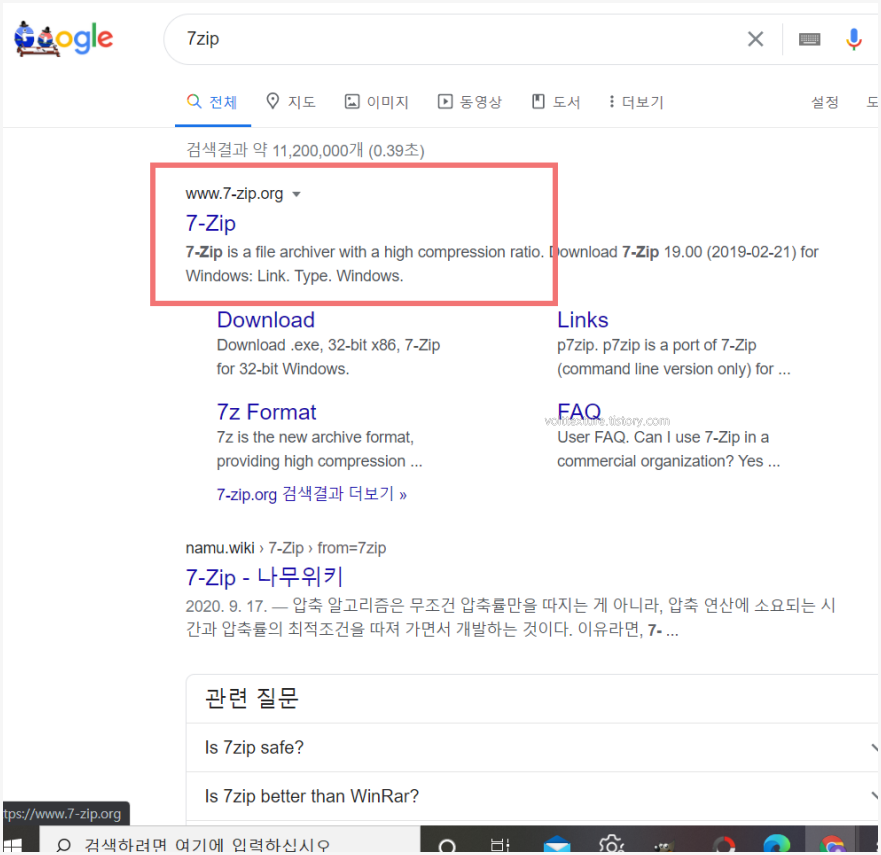
Task: Click the result count '검색결과 약 11,200,000개'
Action: tap(275, 150)
